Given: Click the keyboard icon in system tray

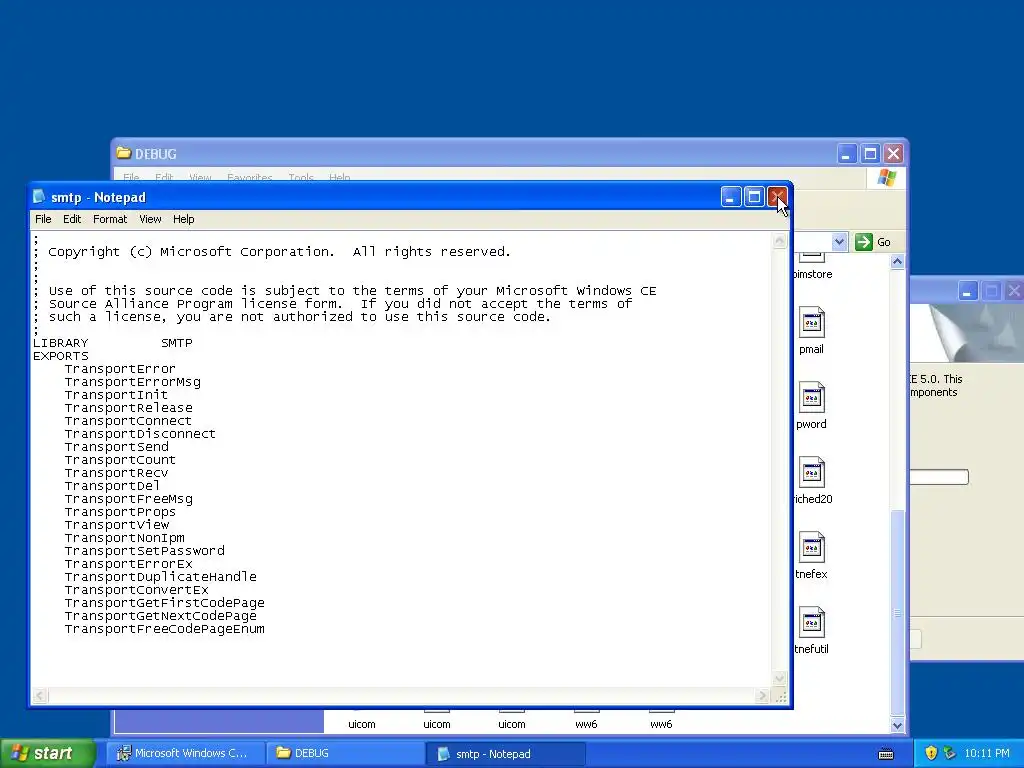Looking at the screenshot, I should pos(886,754).
